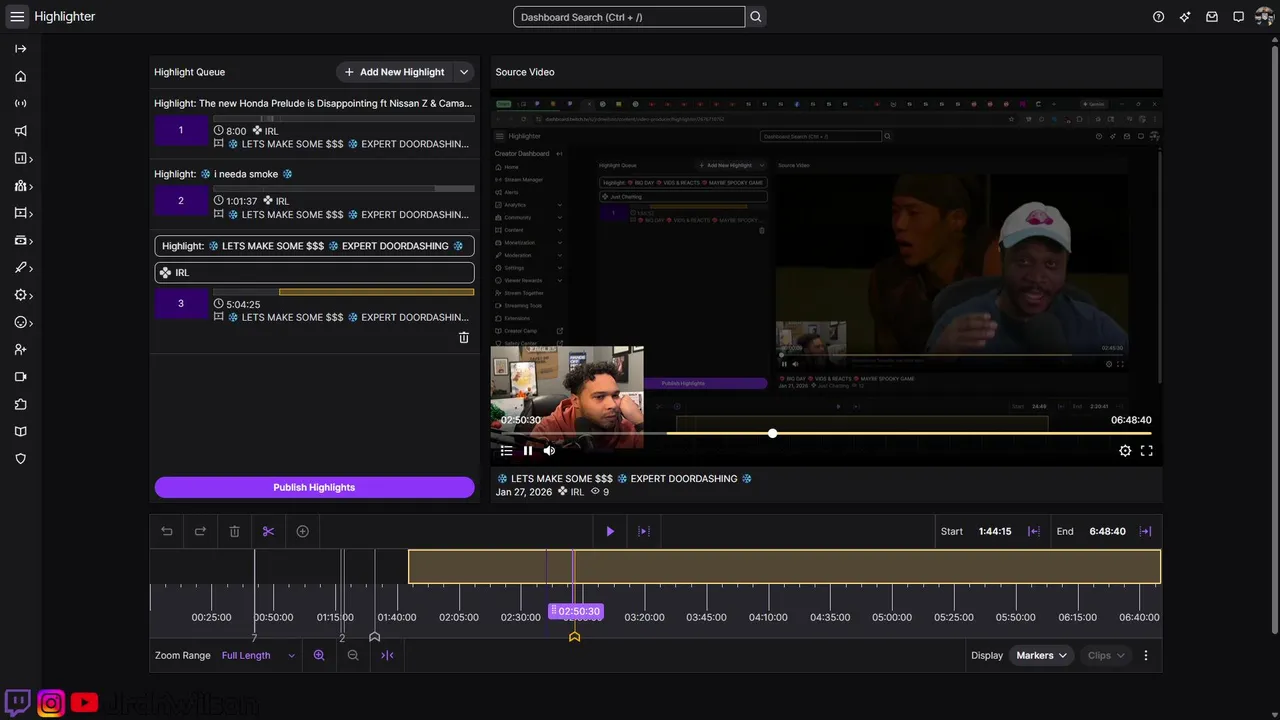Click the play-selection button beside timeline play
This screenshot has width=1280, height=720.
(644, 531)
